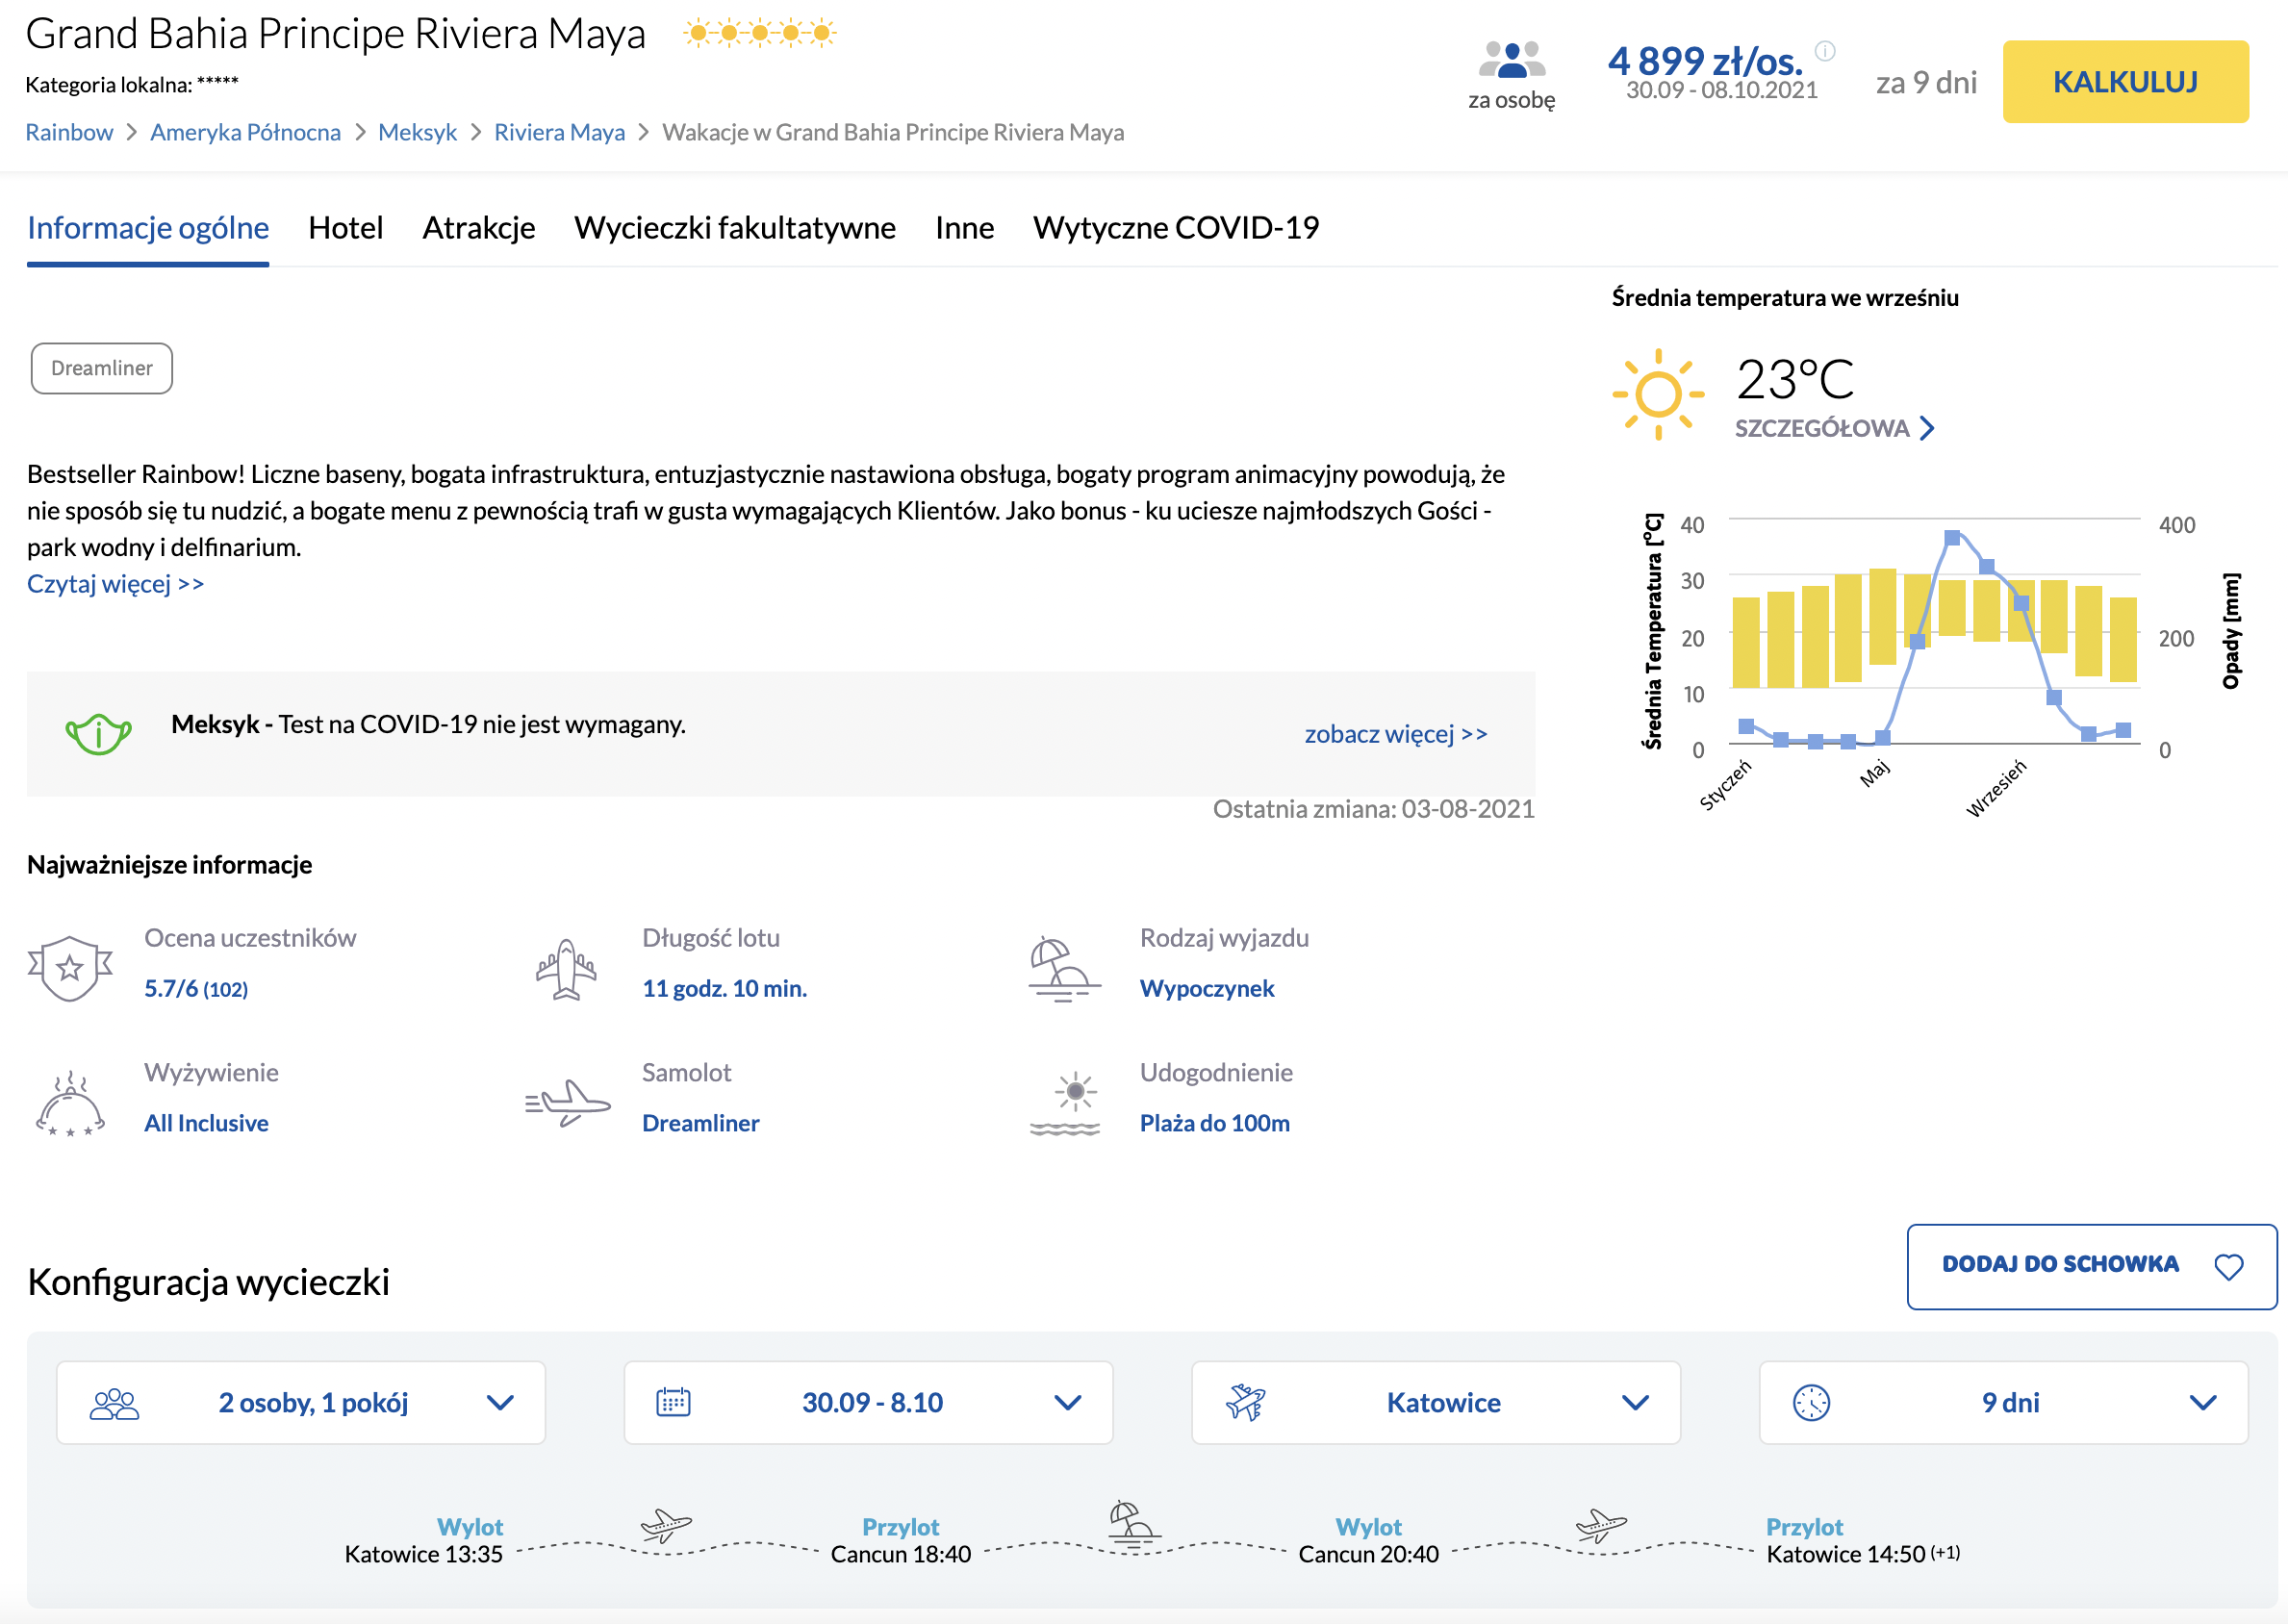
Task: Click the outbound flight plane icon
Action: click(666, 1525)
